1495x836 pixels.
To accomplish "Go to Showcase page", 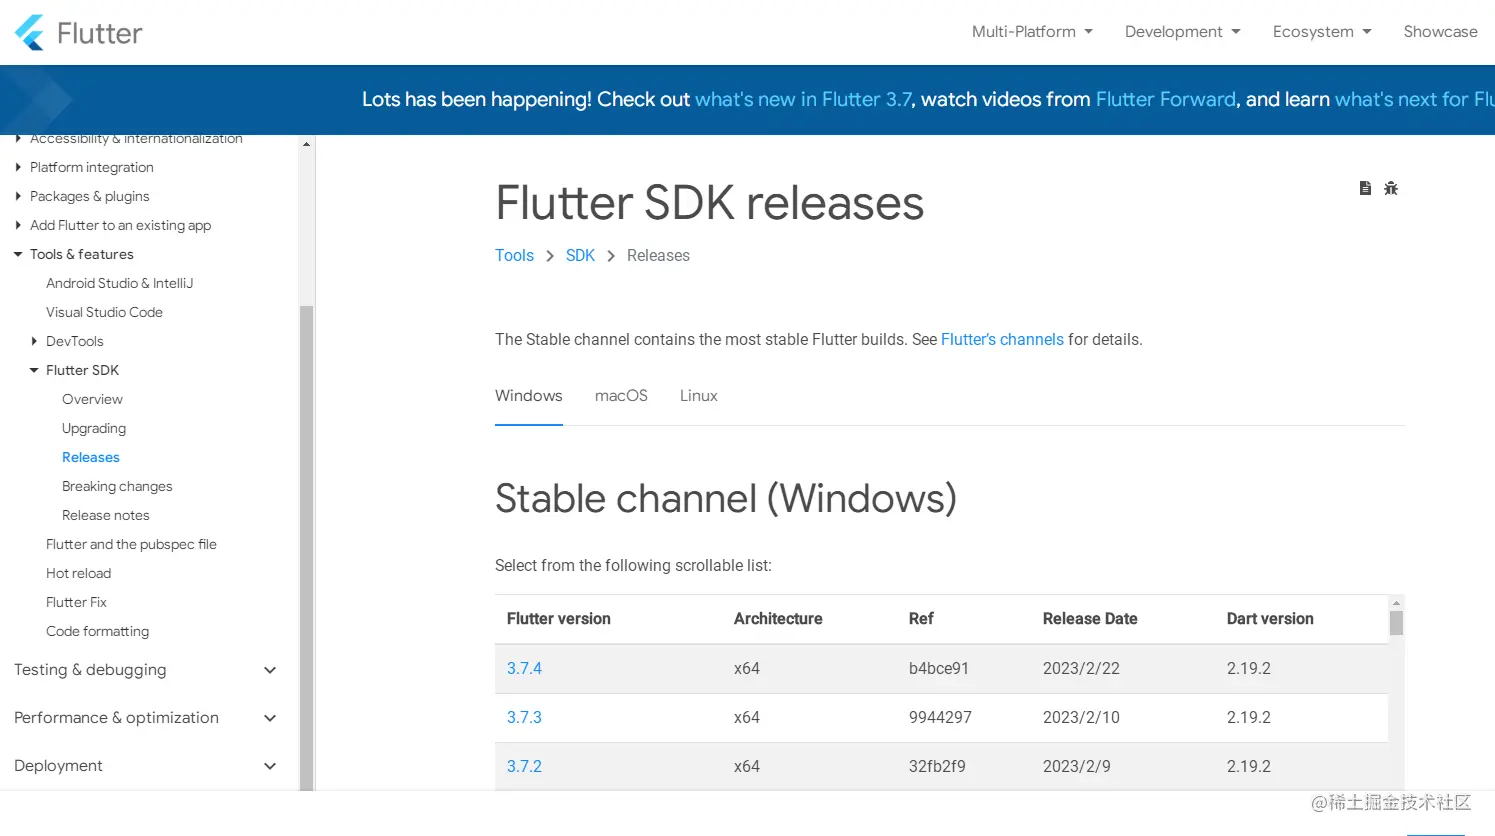I will pos(1440,32).
